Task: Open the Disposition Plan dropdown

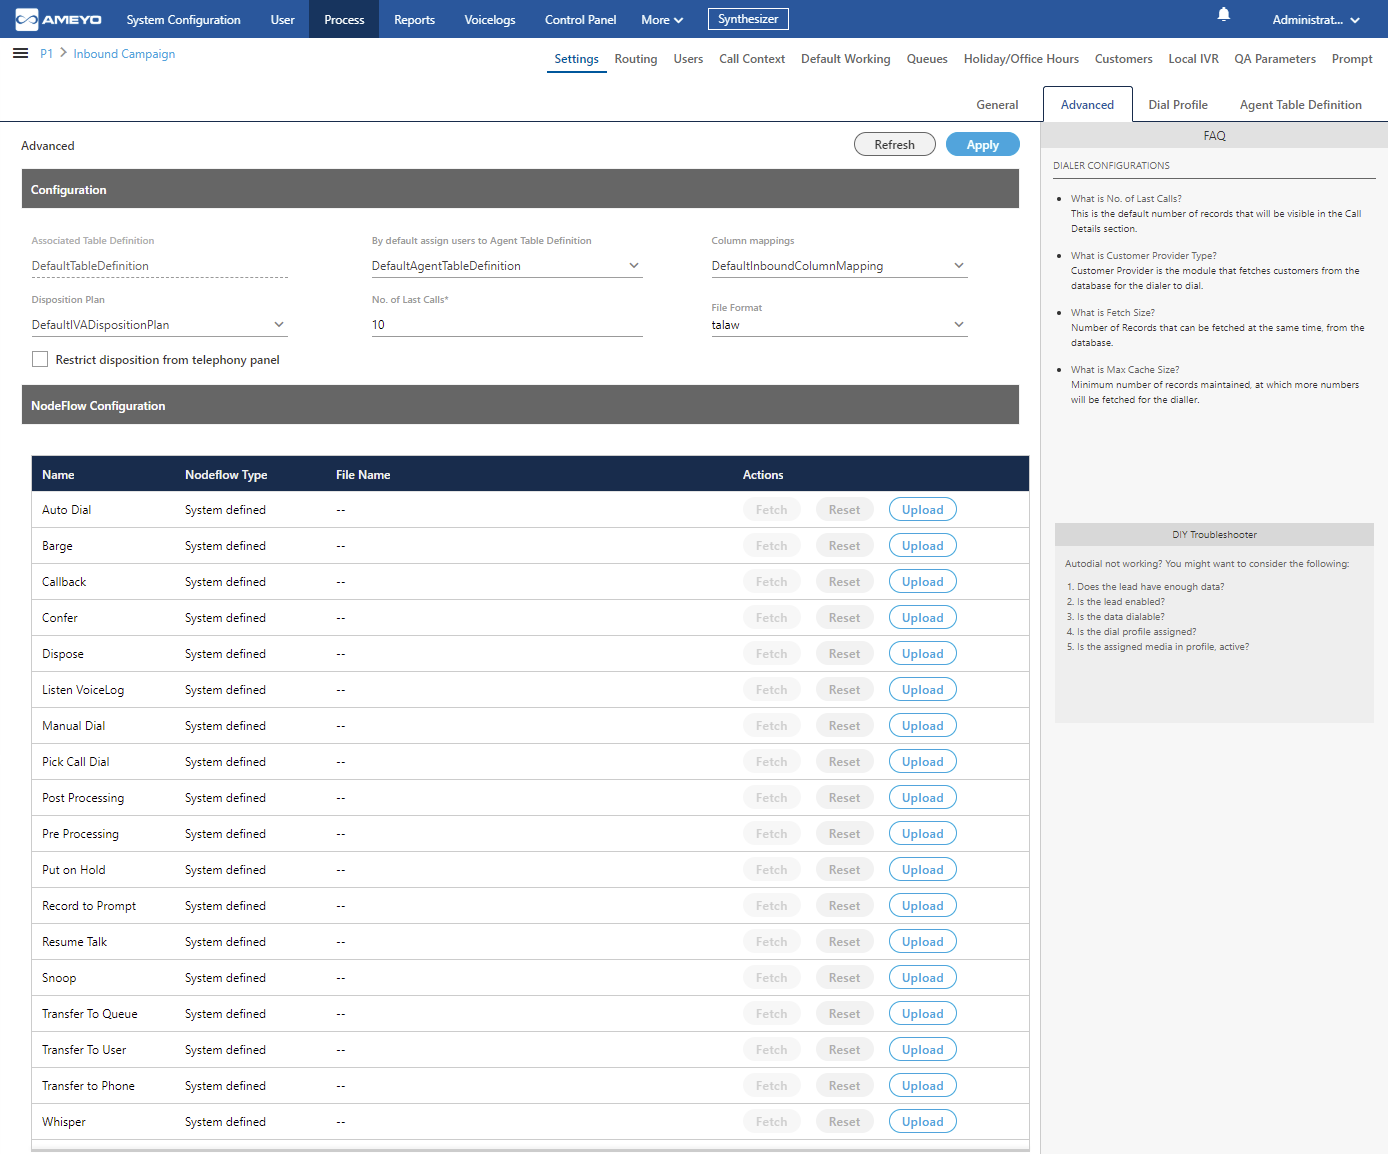Action: click(x=159, y=325)
